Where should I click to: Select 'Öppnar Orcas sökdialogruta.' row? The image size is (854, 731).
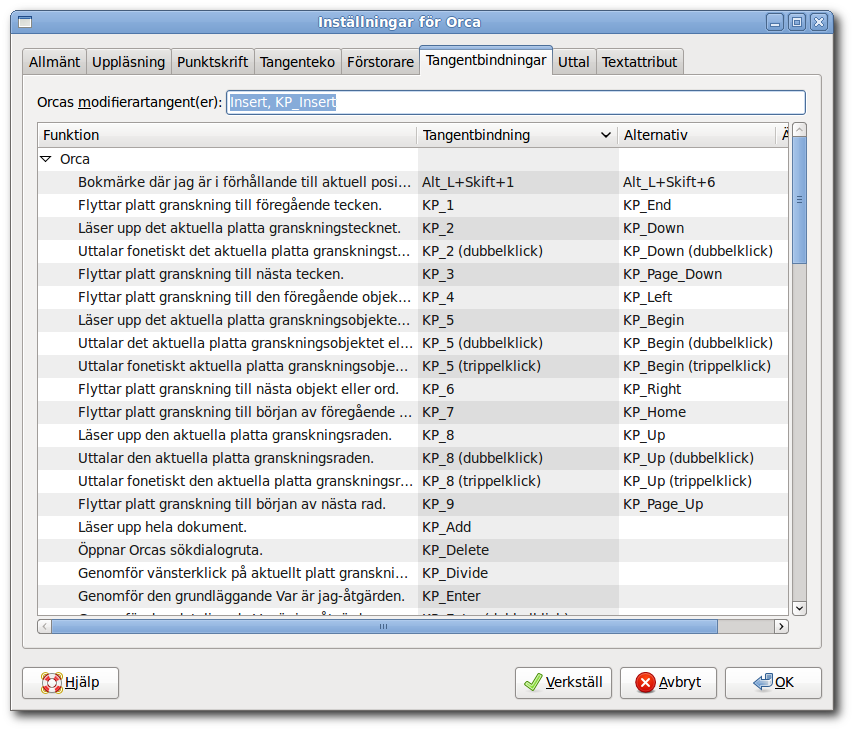pos(413,550)
